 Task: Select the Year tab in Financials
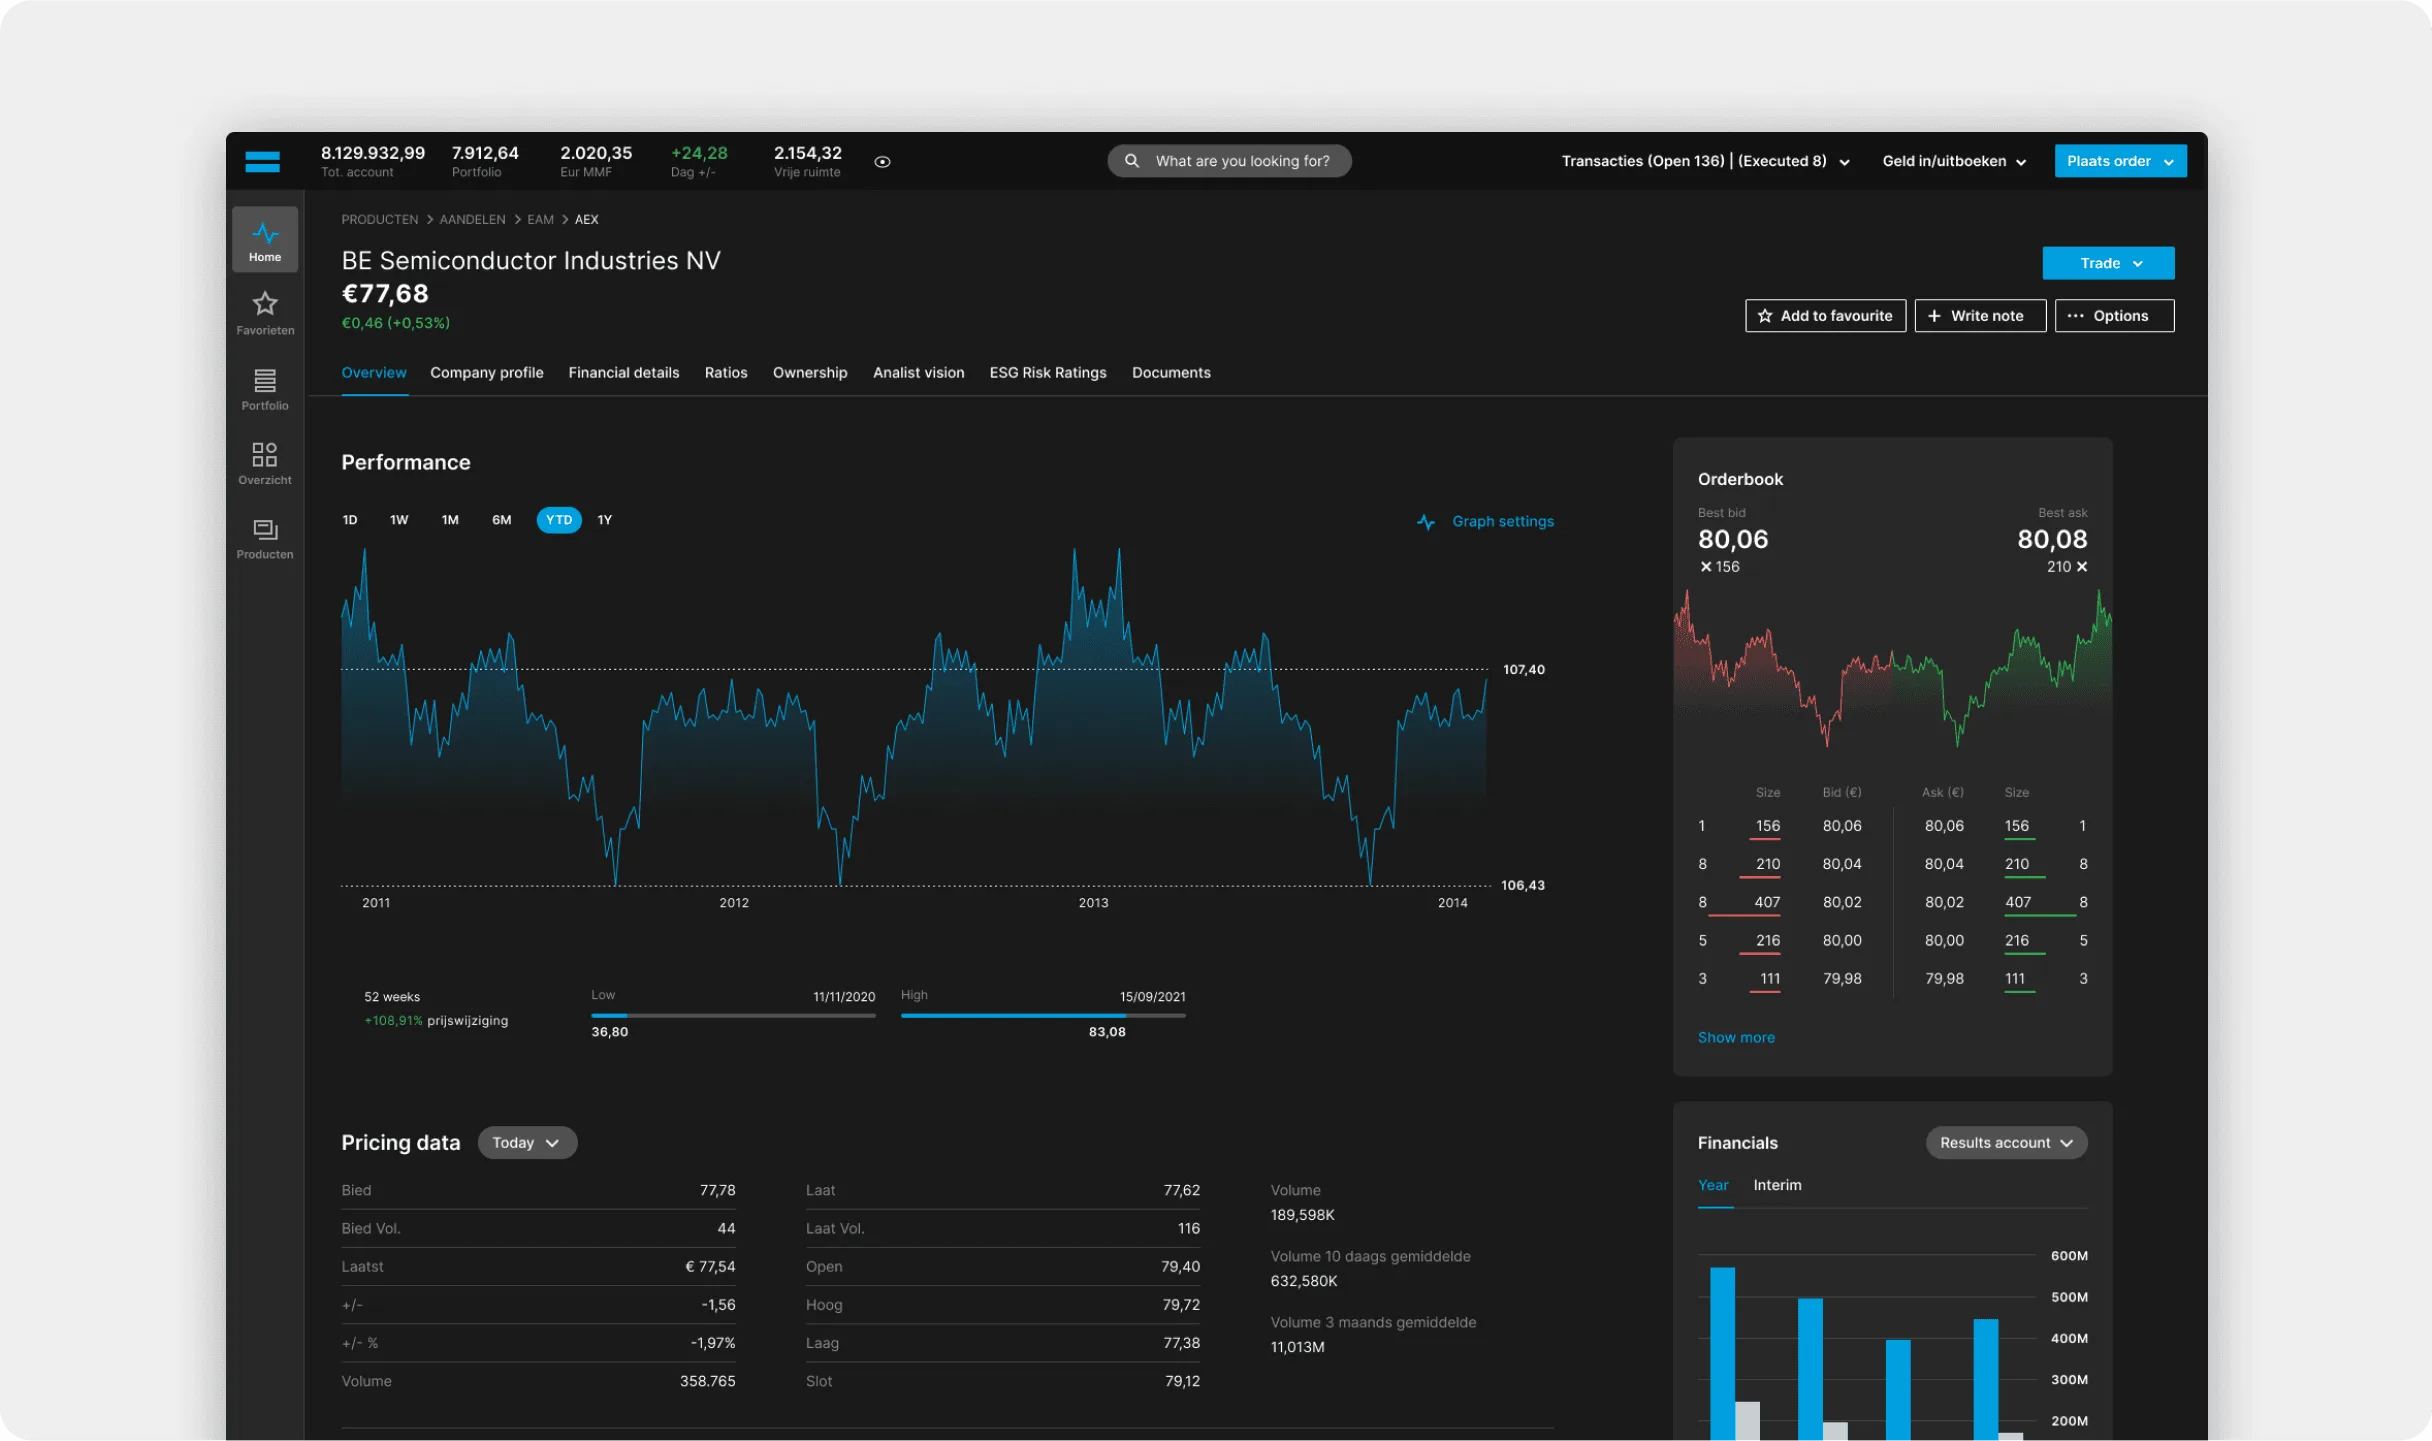pyautogui.click(x=1713, y=1185)
